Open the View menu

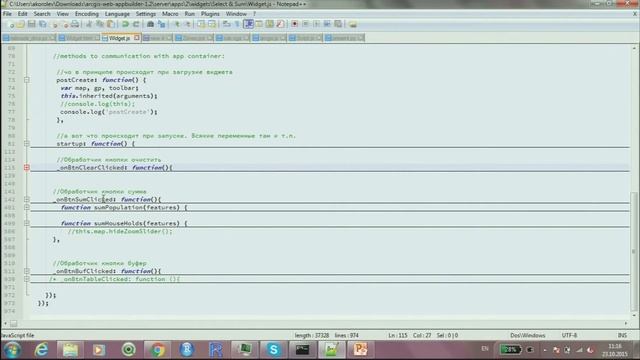click(62, 14)
